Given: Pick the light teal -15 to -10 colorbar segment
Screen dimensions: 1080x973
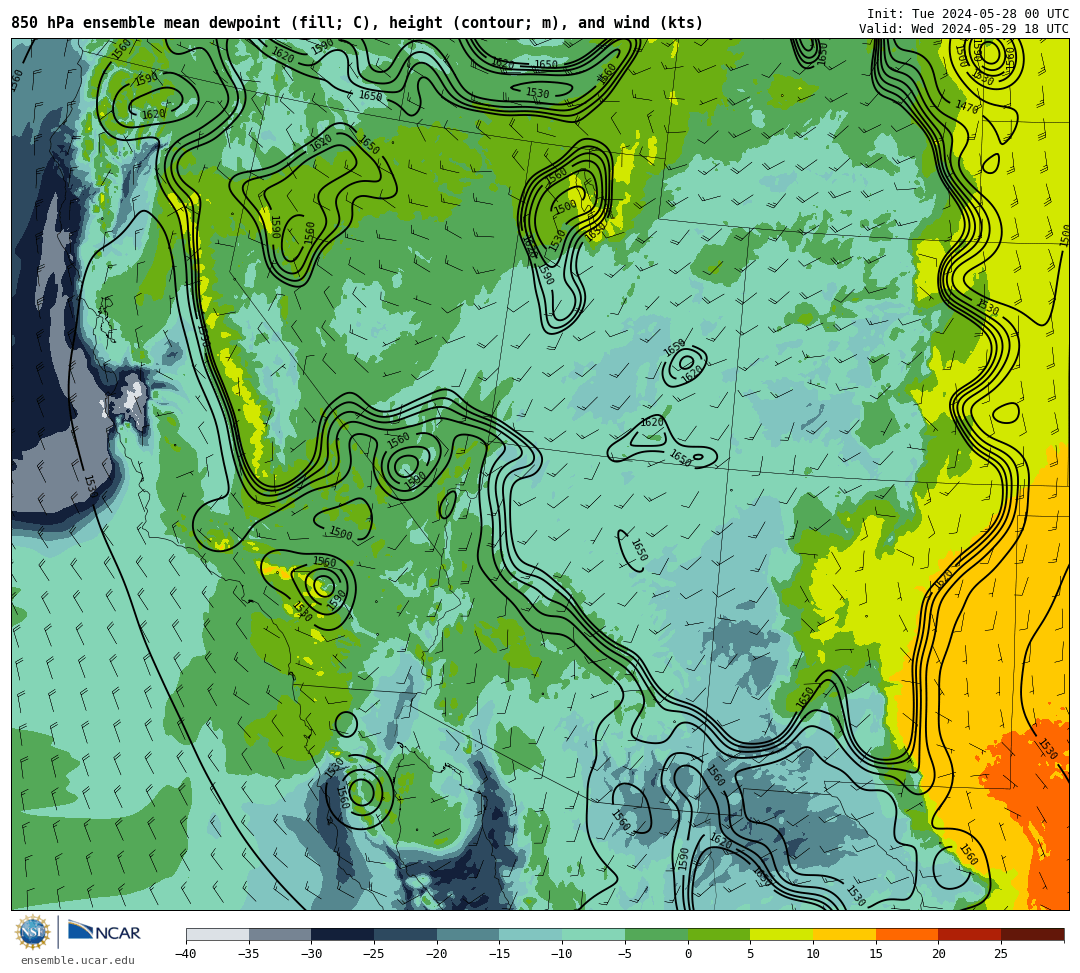Looking at the screenshot, I should point(530,934).
